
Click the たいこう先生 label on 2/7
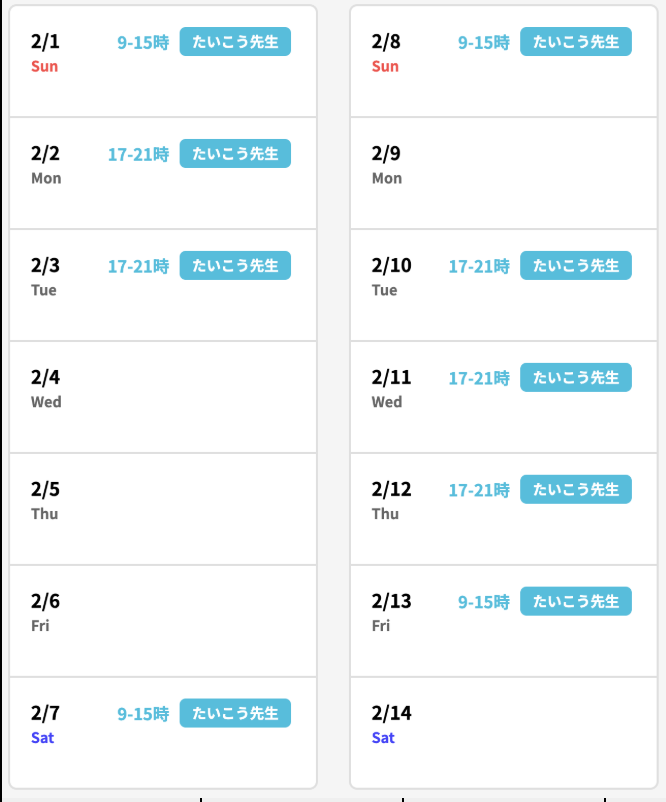click(235, 714)
